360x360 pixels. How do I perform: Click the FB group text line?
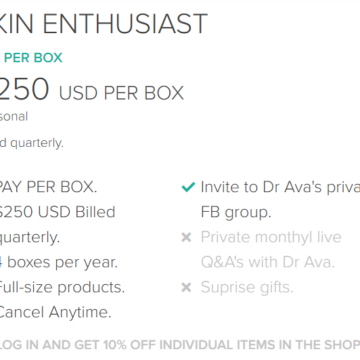236,213
